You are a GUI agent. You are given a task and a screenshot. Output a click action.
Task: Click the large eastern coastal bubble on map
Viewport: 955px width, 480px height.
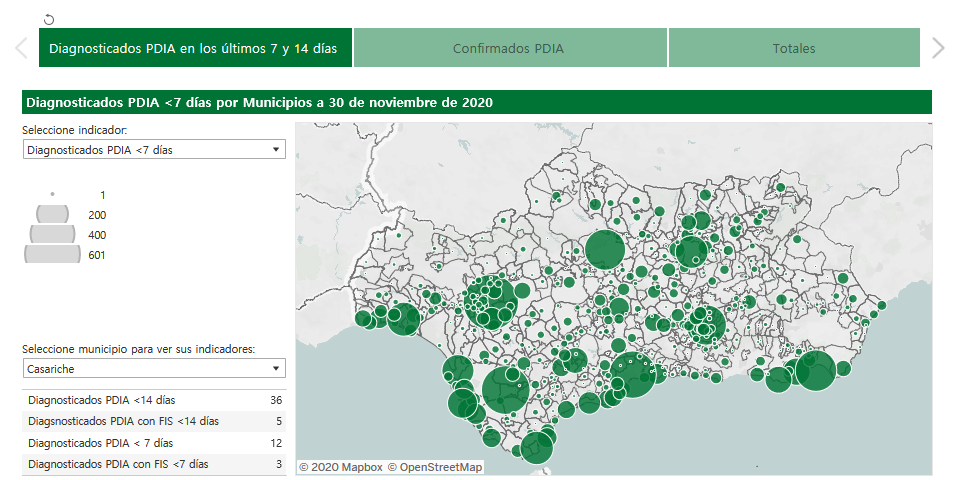[815, 371]
